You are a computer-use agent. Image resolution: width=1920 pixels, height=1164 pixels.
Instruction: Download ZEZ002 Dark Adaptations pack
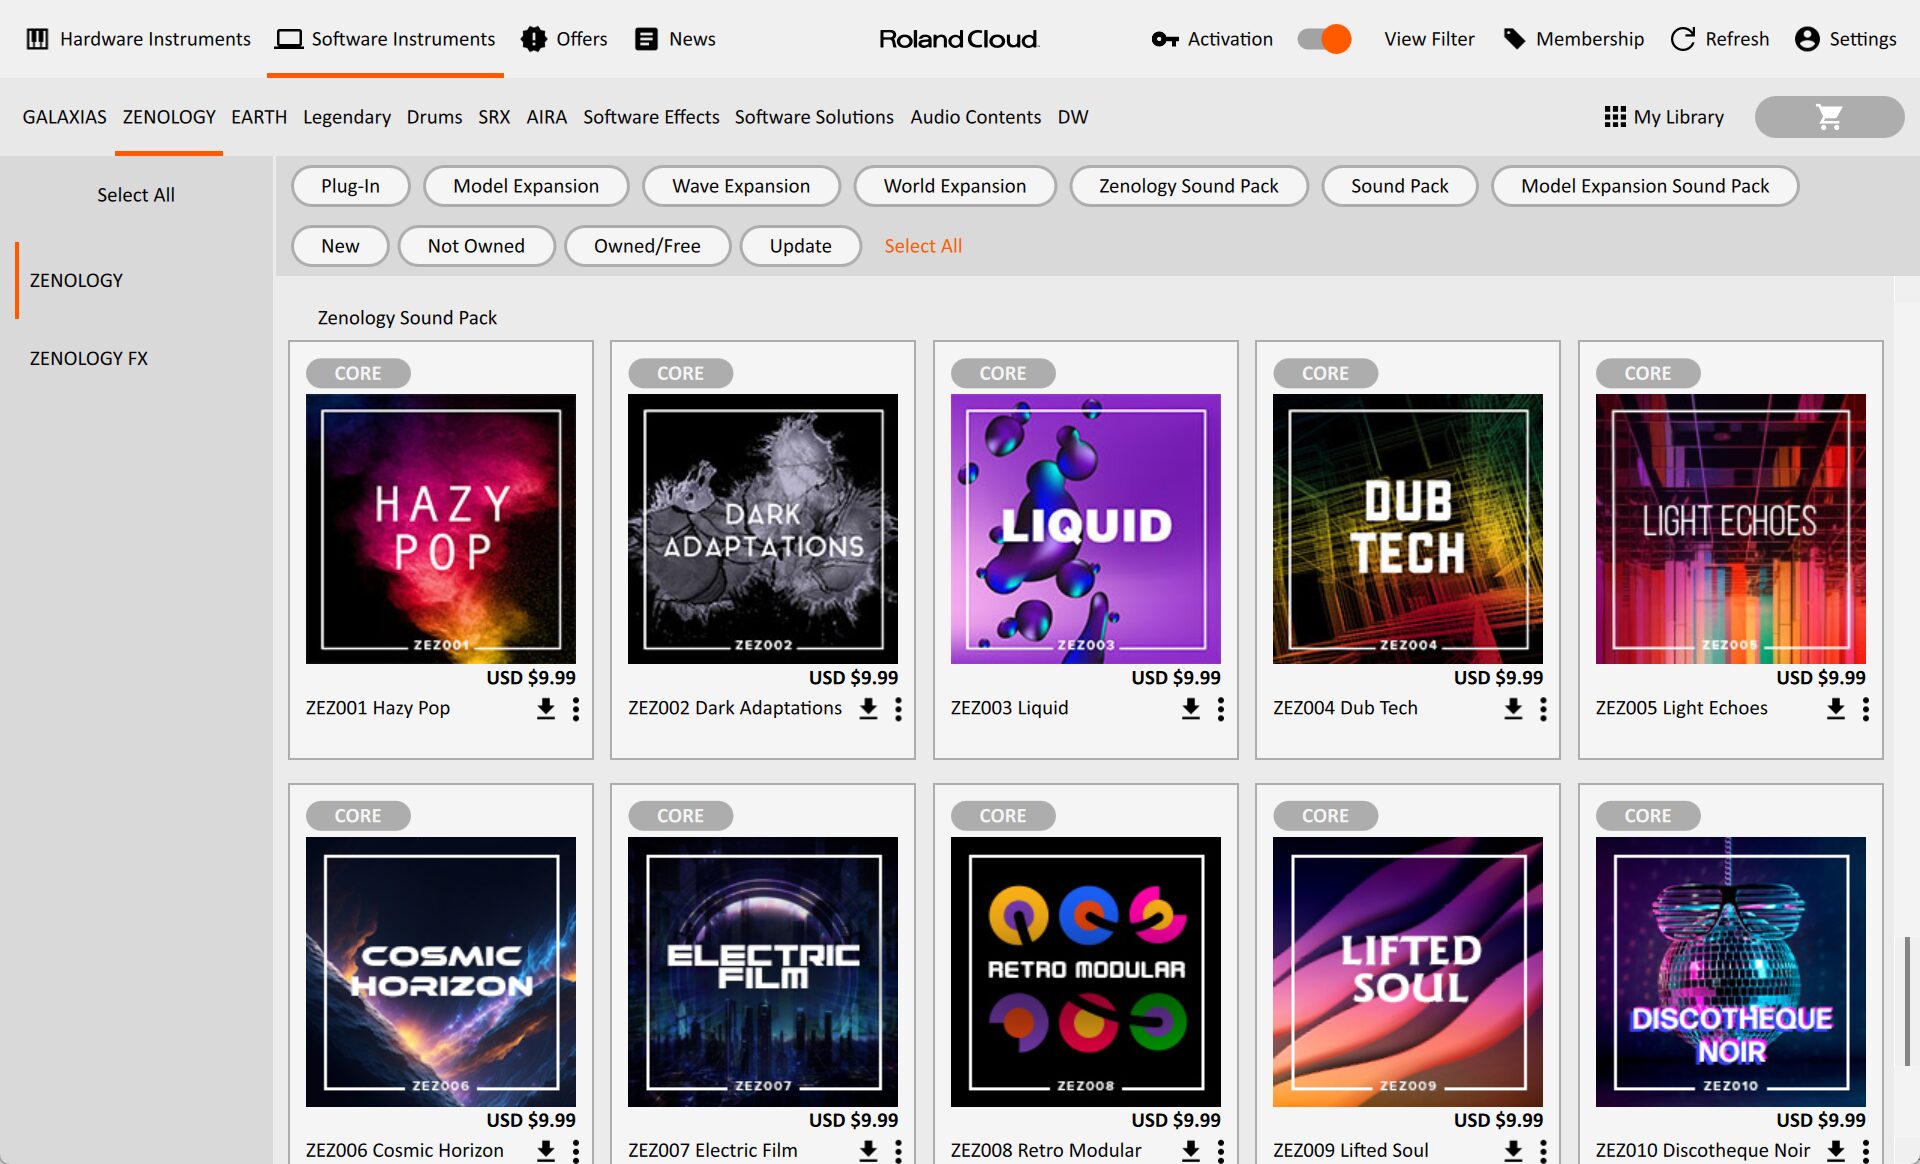pos(868,709)
